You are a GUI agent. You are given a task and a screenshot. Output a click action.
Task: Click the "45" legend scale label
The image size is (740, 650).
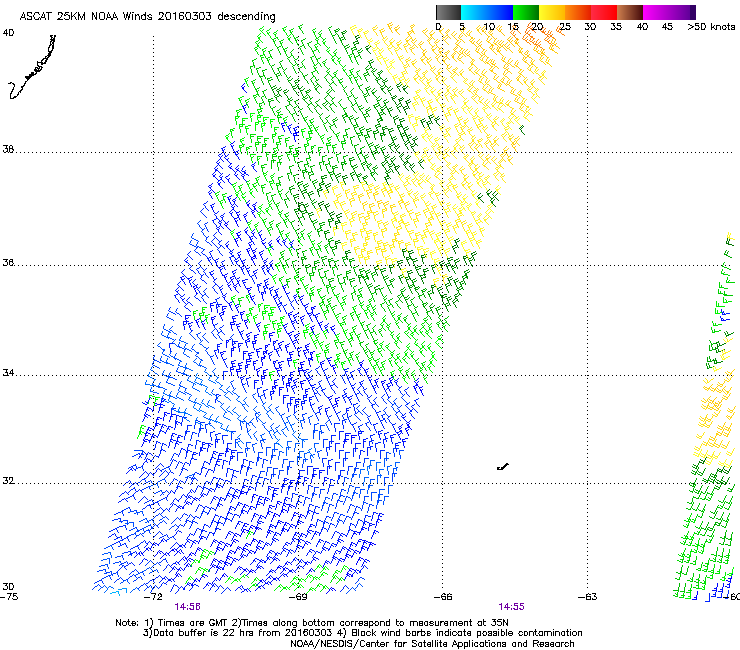tap(667, 27)
